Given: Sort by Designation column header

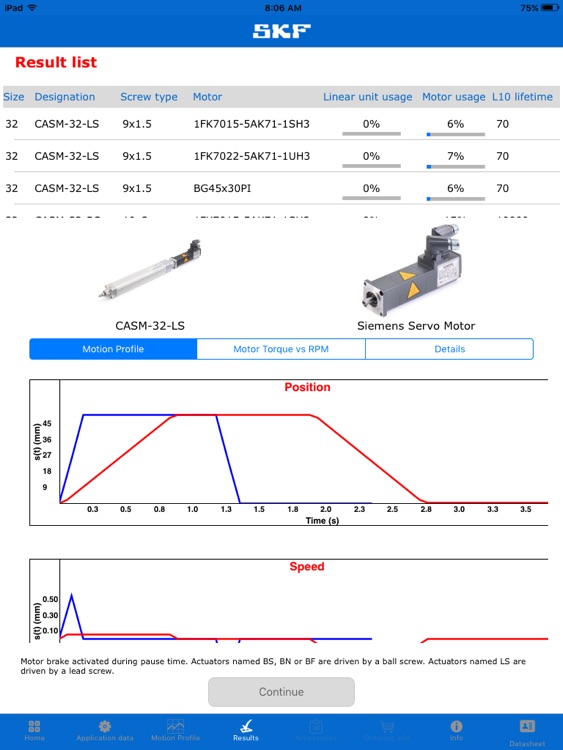Looking at the screenshot, I should [x=65, y=97].
